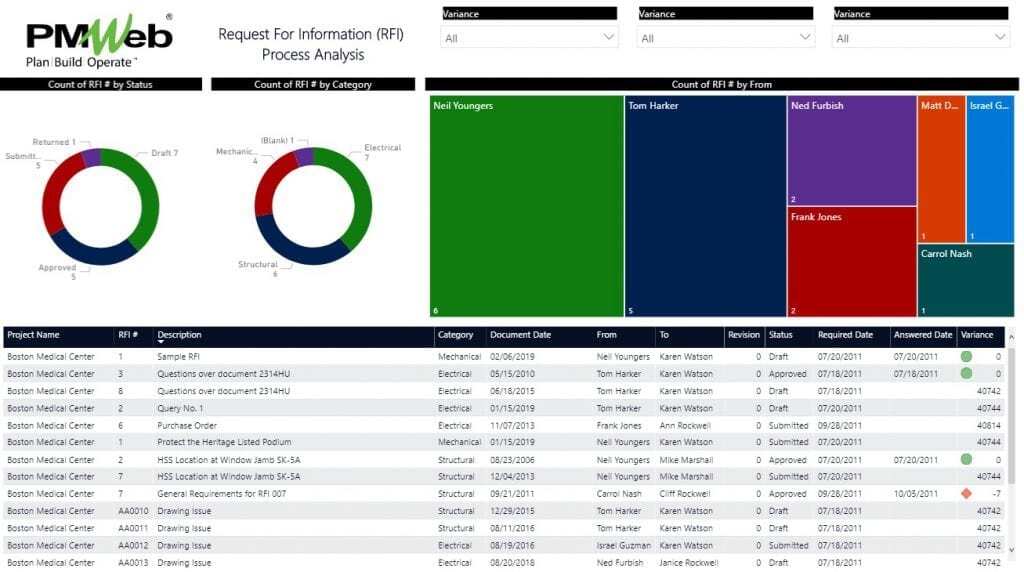Click the PMWeb logo
The height and width of the screenshot is (572, 1024).
coord(99,40)
